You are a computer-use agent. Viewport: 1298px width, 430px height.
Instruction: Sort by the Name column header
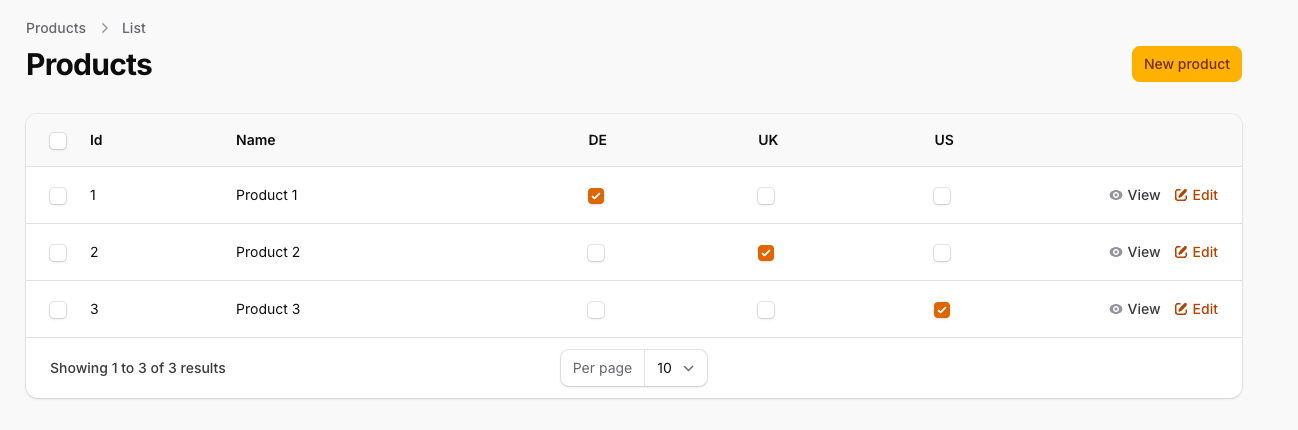255,140
